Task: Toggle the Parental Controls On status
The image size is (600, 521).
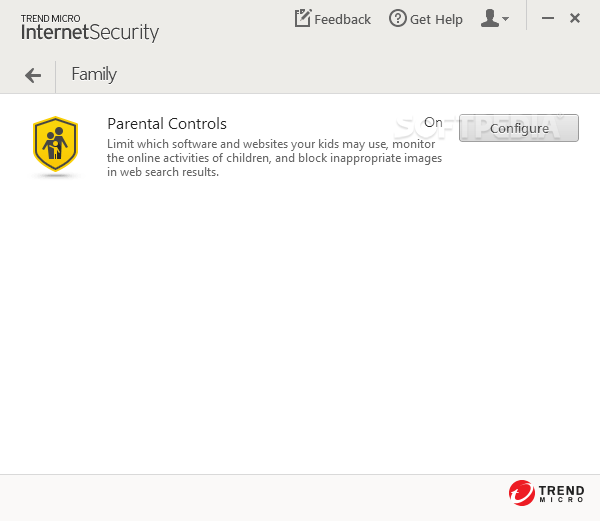Action: [433, 122]
